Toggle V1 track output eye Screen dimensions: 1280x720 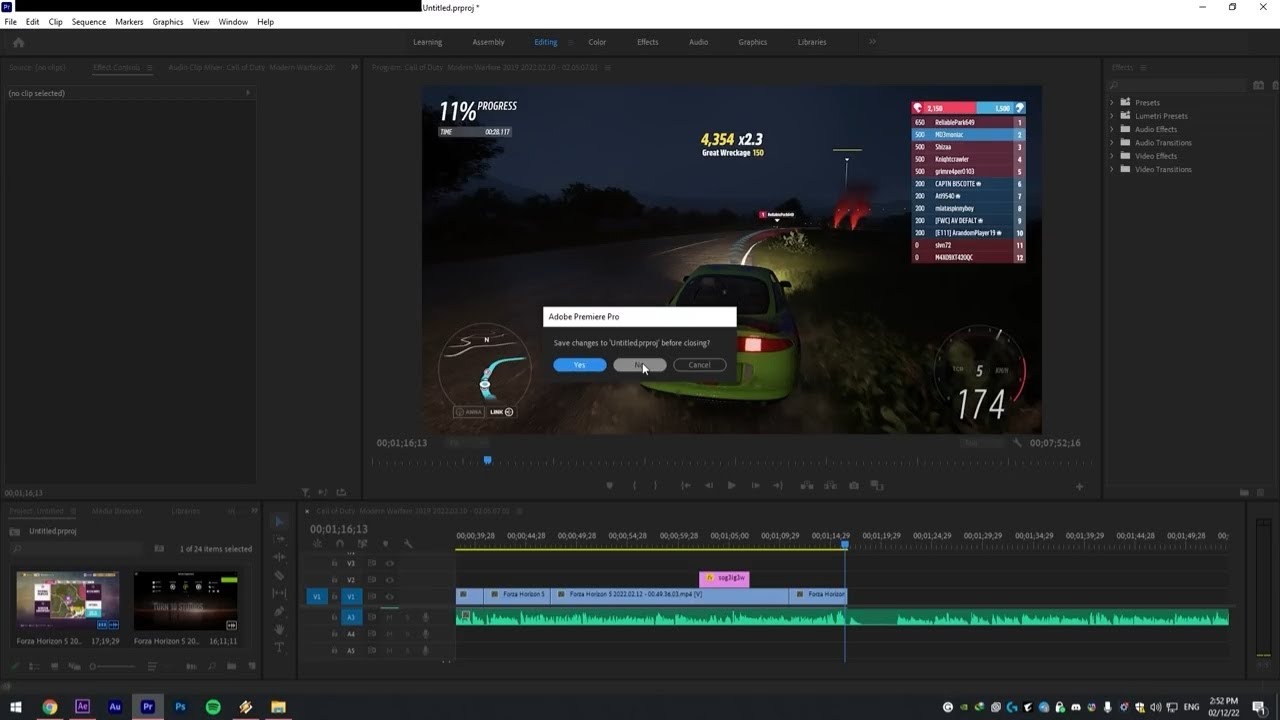click(x=389, y=596)
